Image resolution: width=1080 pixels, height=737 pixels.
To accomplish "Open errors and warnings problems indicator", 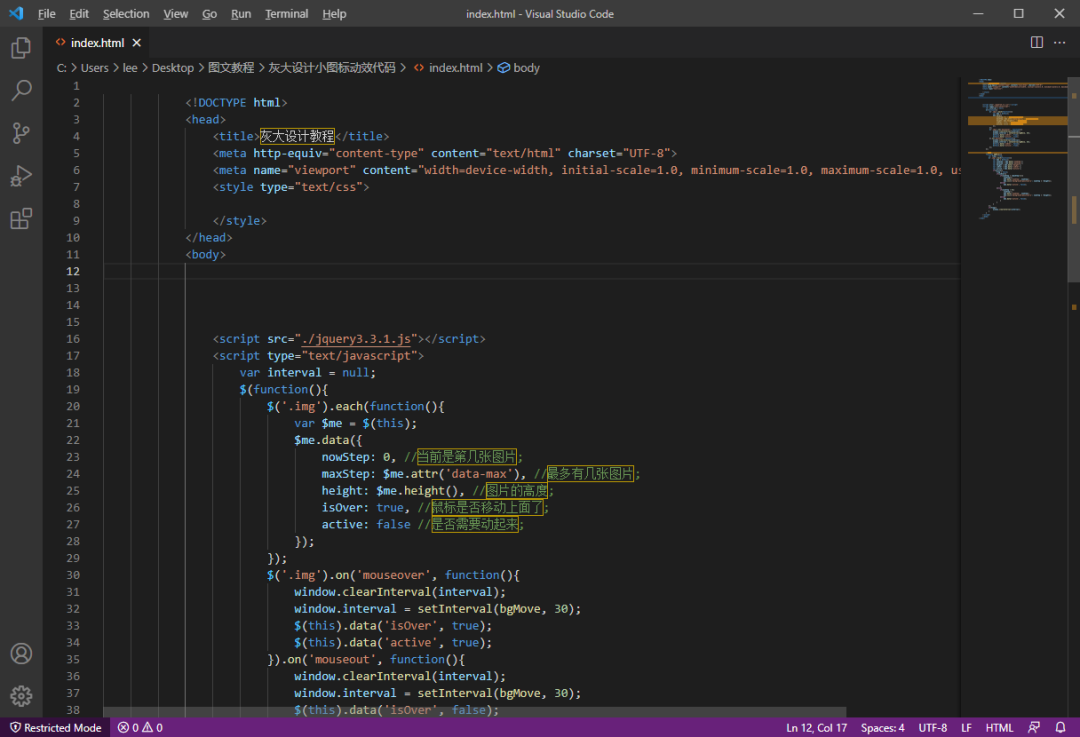I will click(140, 728).
